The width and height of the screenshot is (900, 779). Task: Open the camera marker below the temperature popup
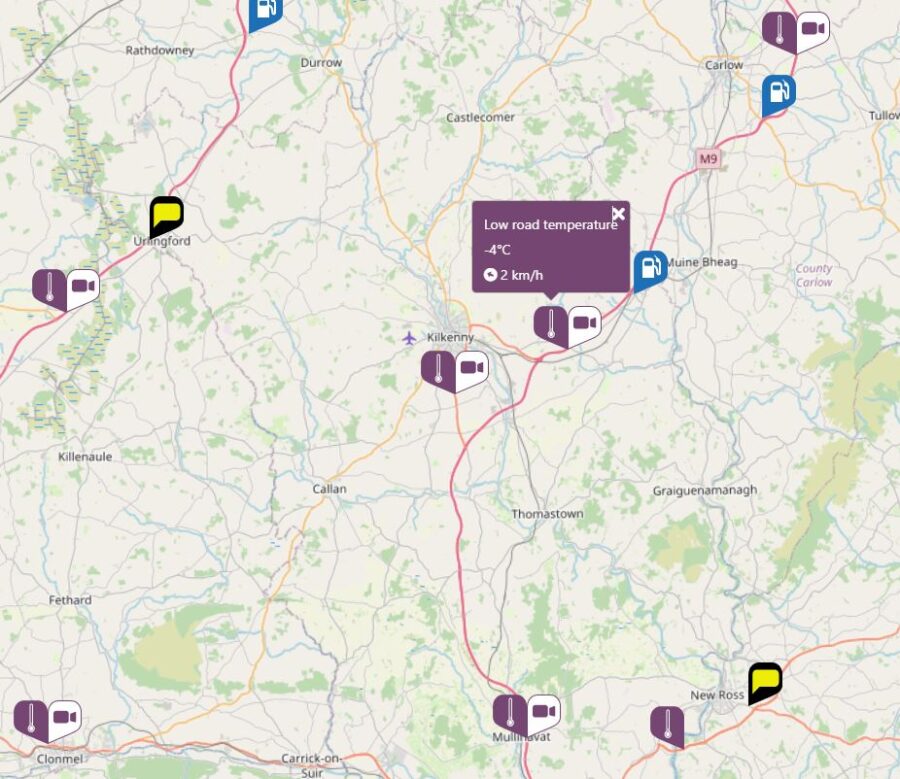[x=585, y=326]
